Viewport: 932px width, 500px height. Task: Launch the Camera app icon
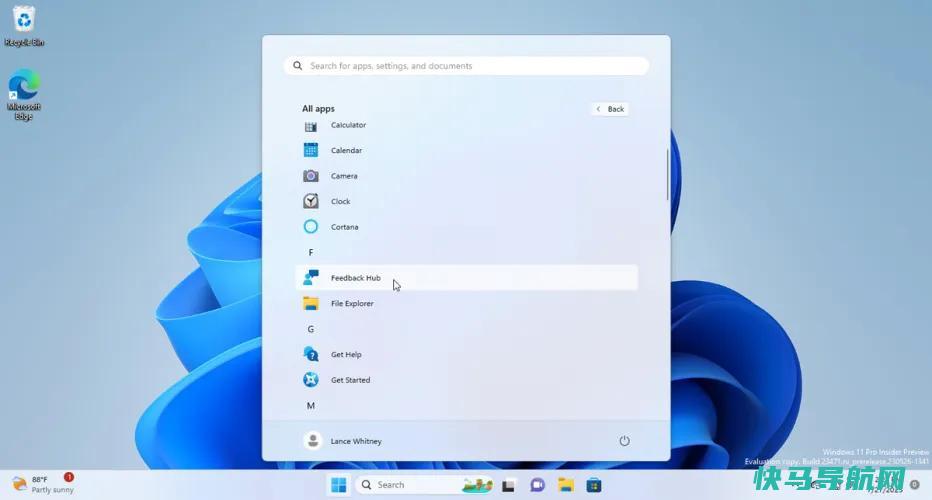click(311, 176)
